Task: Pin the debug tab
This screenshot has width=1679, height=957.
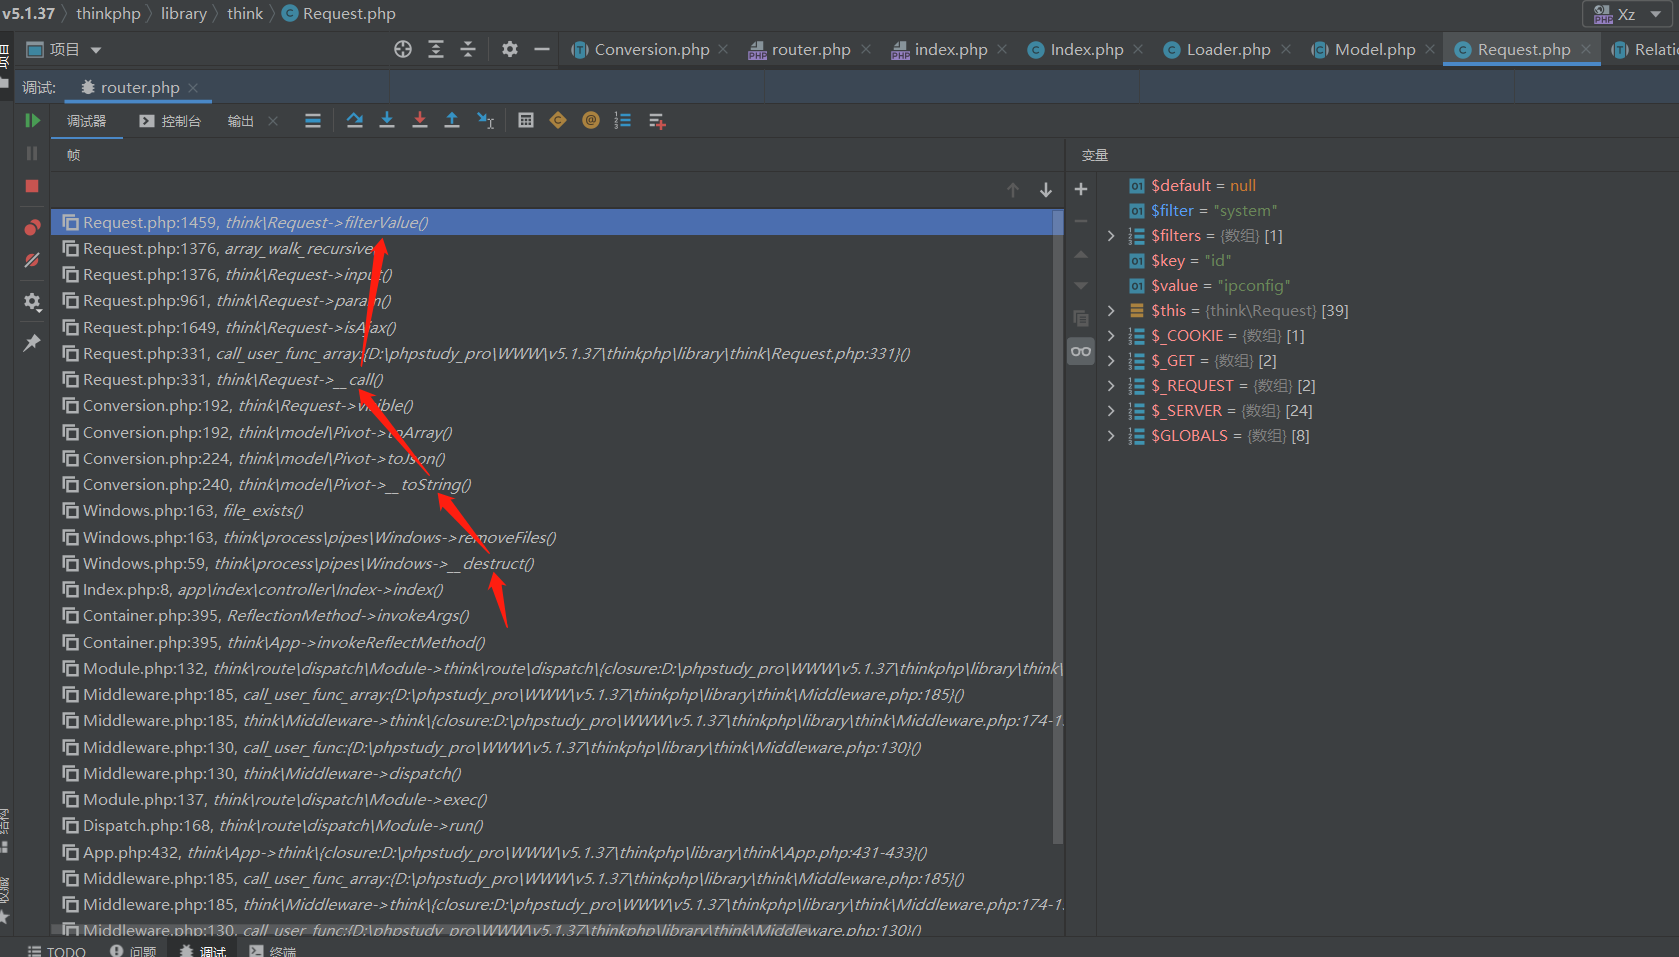Action: [x=32, y=343]
